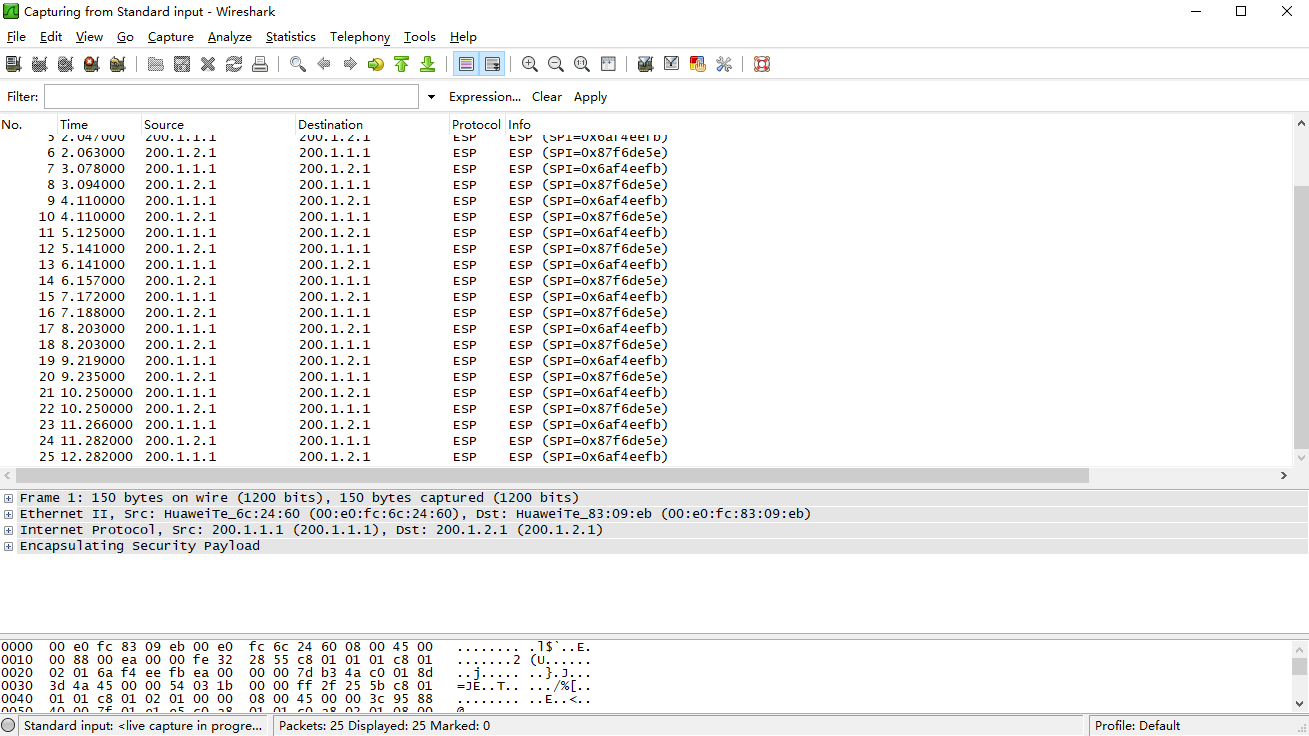The width and height of the screenshot is (1309, 736).
Task: Open the Statistics menu
Action: (x=290, y=36)
